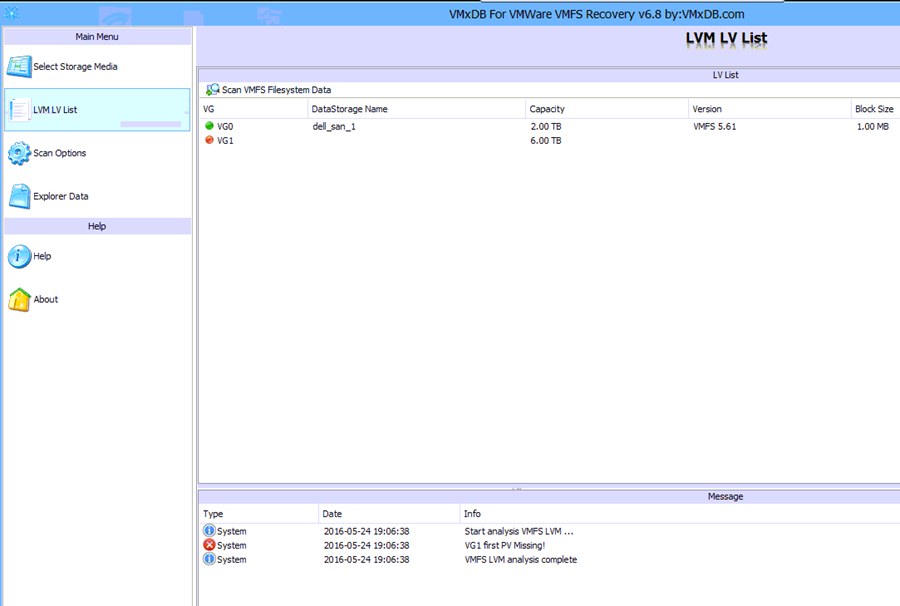Click info icon of Start analysis message

click(x=209, y=531)
